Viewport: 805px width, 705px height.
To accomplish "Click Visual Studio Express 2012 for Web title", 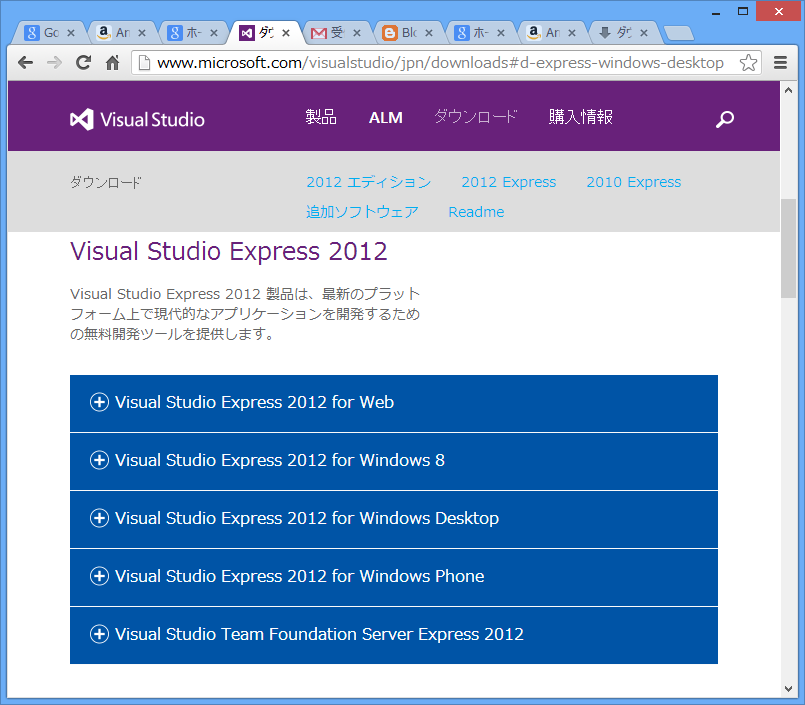I will [254, 402].
